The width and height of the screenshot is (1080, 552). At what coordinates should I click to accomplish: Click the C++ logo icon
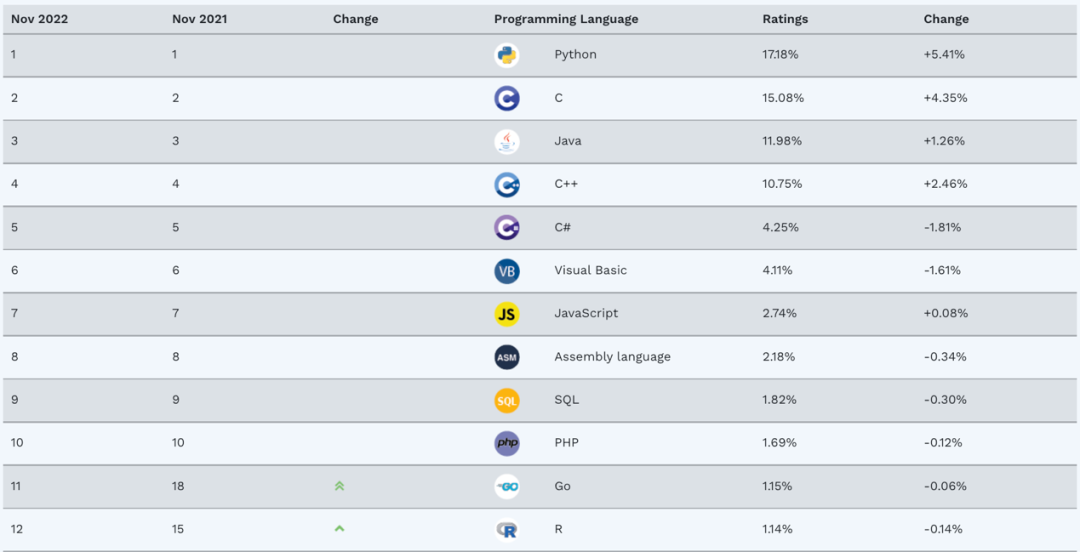(x=507, y=184)
